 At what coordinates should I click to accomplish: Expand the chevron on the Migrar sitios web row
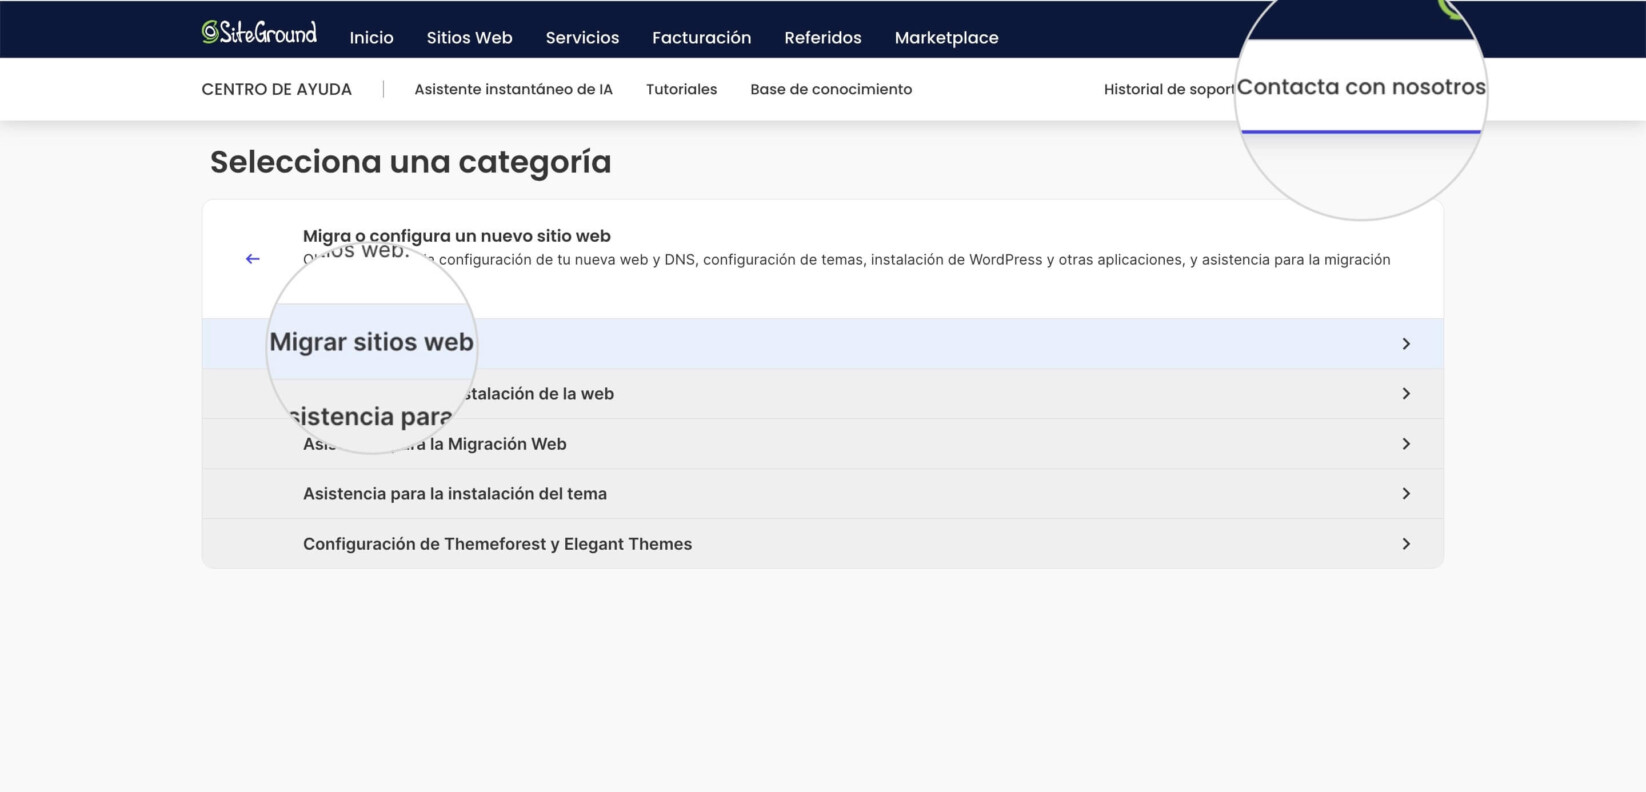(x=1406, y=344)
